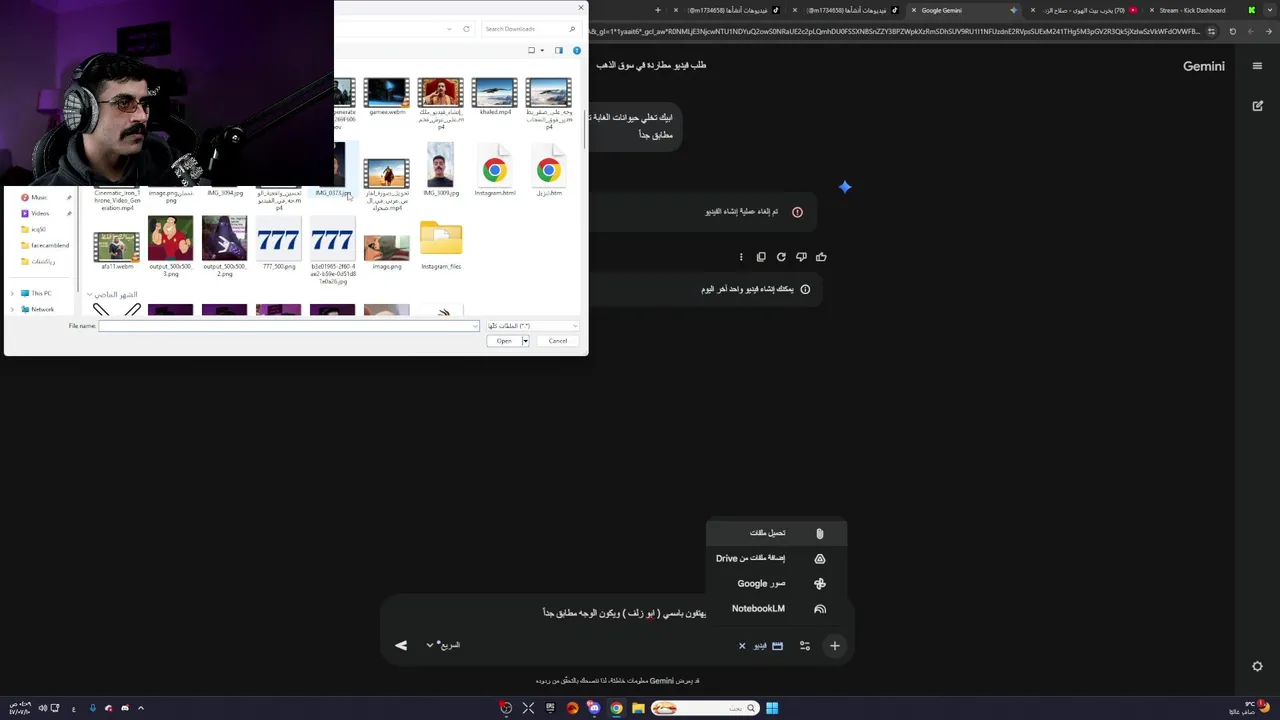Expand This PC in the navigation tree

[x=12, y=293]
